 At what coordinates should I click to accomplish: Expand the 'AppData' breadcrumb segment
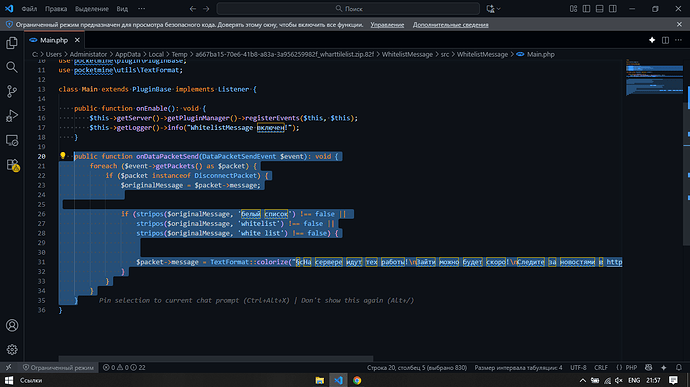point(128,54)
